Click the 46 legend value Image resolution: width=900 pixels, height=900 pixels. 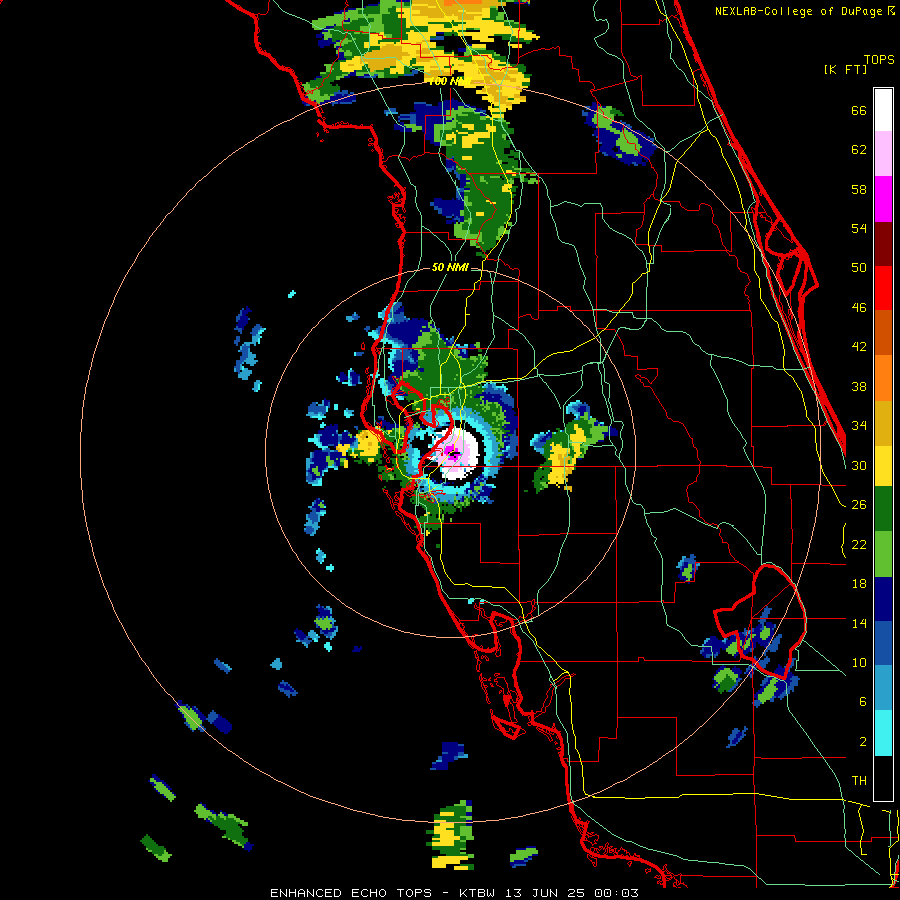pyautogui.click(x=859, y=308)
